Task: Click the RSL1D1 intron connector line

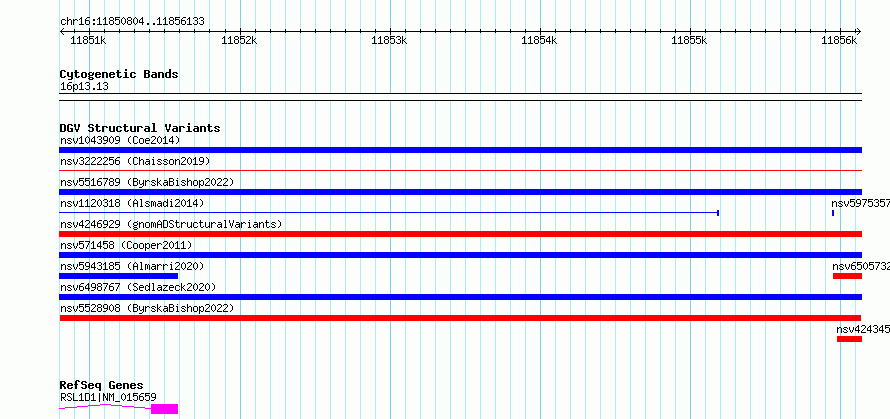Action: [105, 407]
